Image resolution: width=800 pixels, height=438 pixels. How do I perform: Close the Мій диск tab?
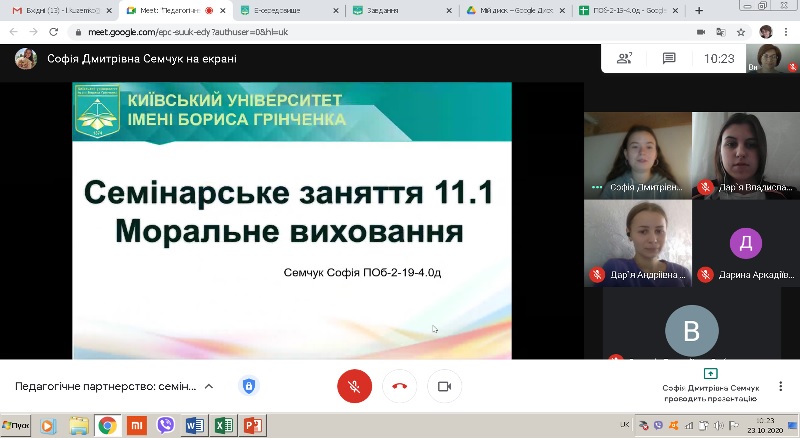tap(562, 10)
